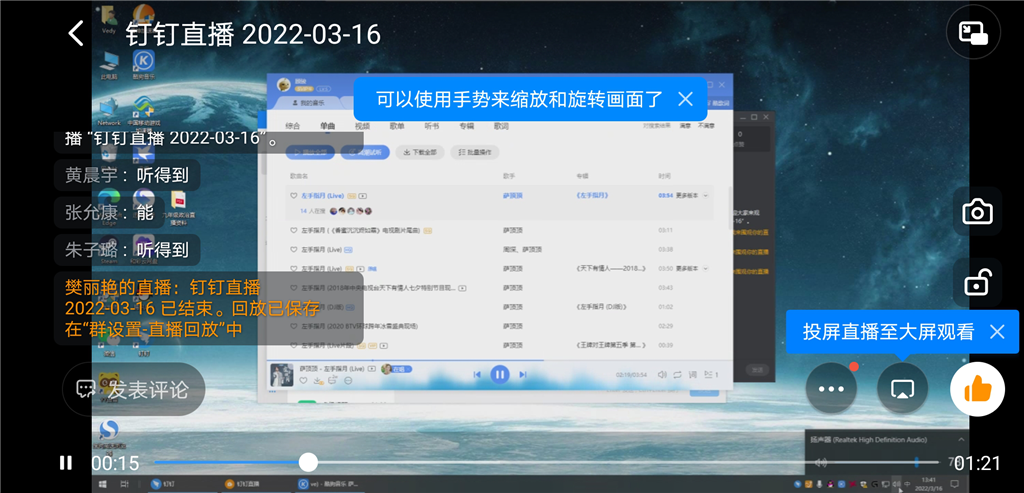Show lyrics with the 词 icon
Screen dimensions: 1024x493
pos(694,374)
